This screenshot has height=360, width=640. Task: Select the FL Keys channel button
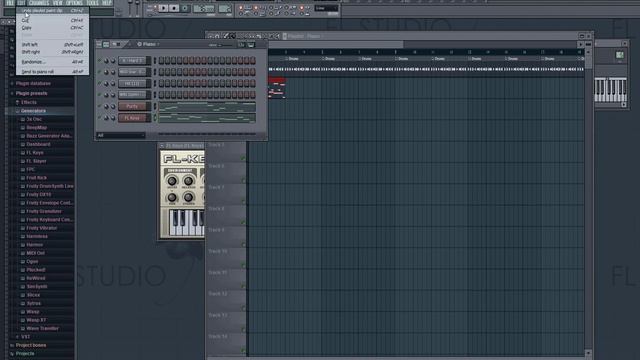[x=132, y=118]
